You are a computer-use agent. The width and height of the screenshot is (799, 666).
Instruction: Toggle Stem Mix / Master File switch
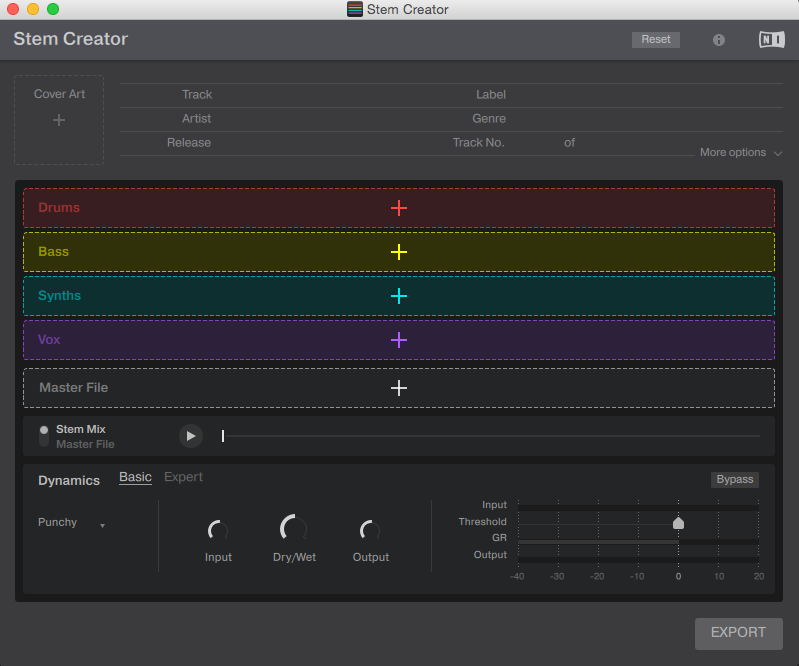(x=44, y=436)
